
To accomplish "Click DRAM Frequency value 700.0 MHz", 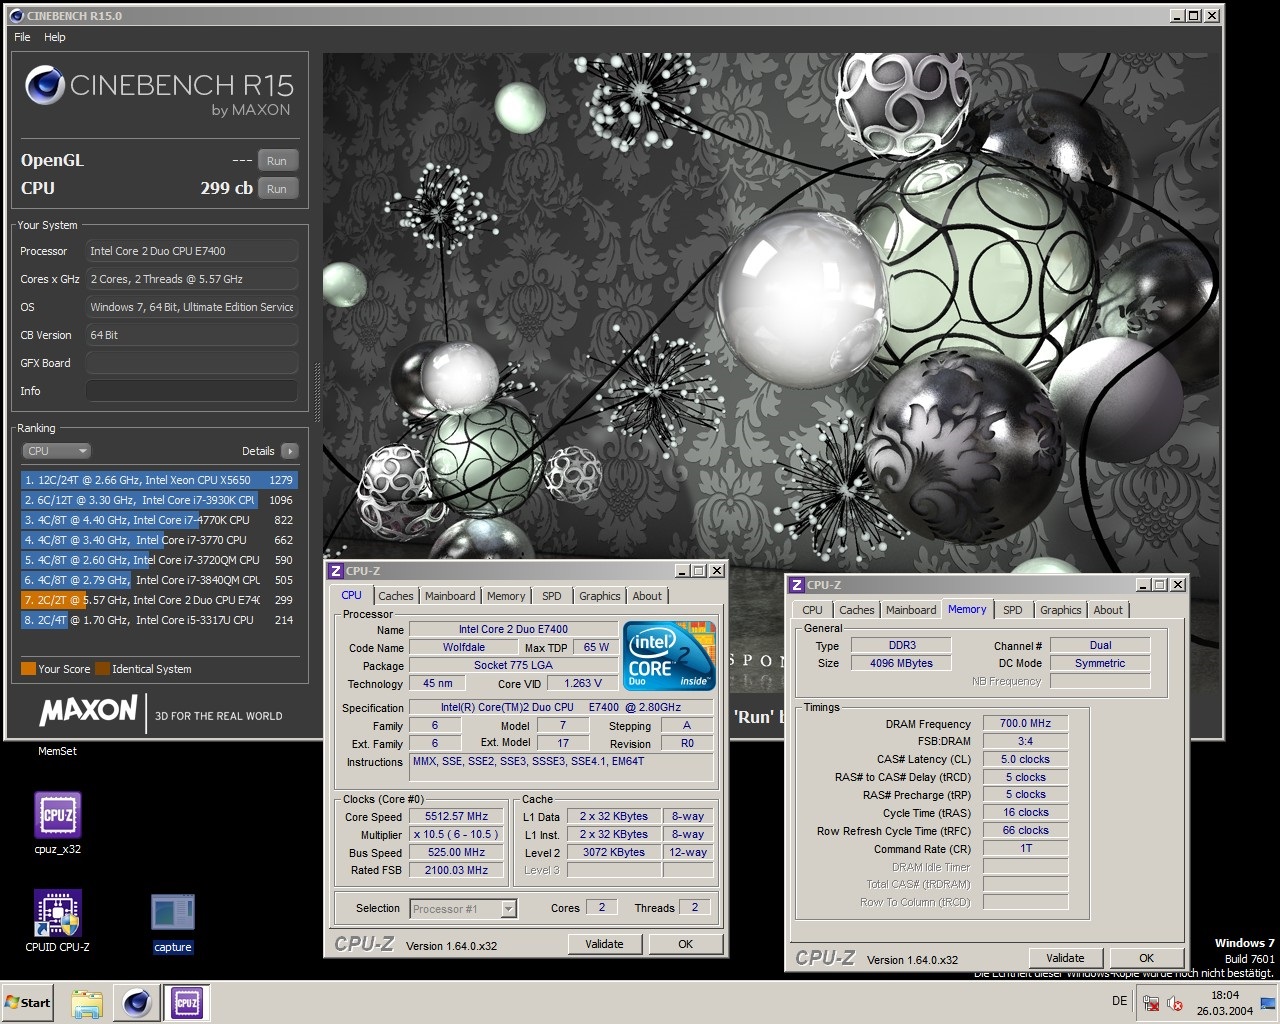I will (x=1026, y=723).
